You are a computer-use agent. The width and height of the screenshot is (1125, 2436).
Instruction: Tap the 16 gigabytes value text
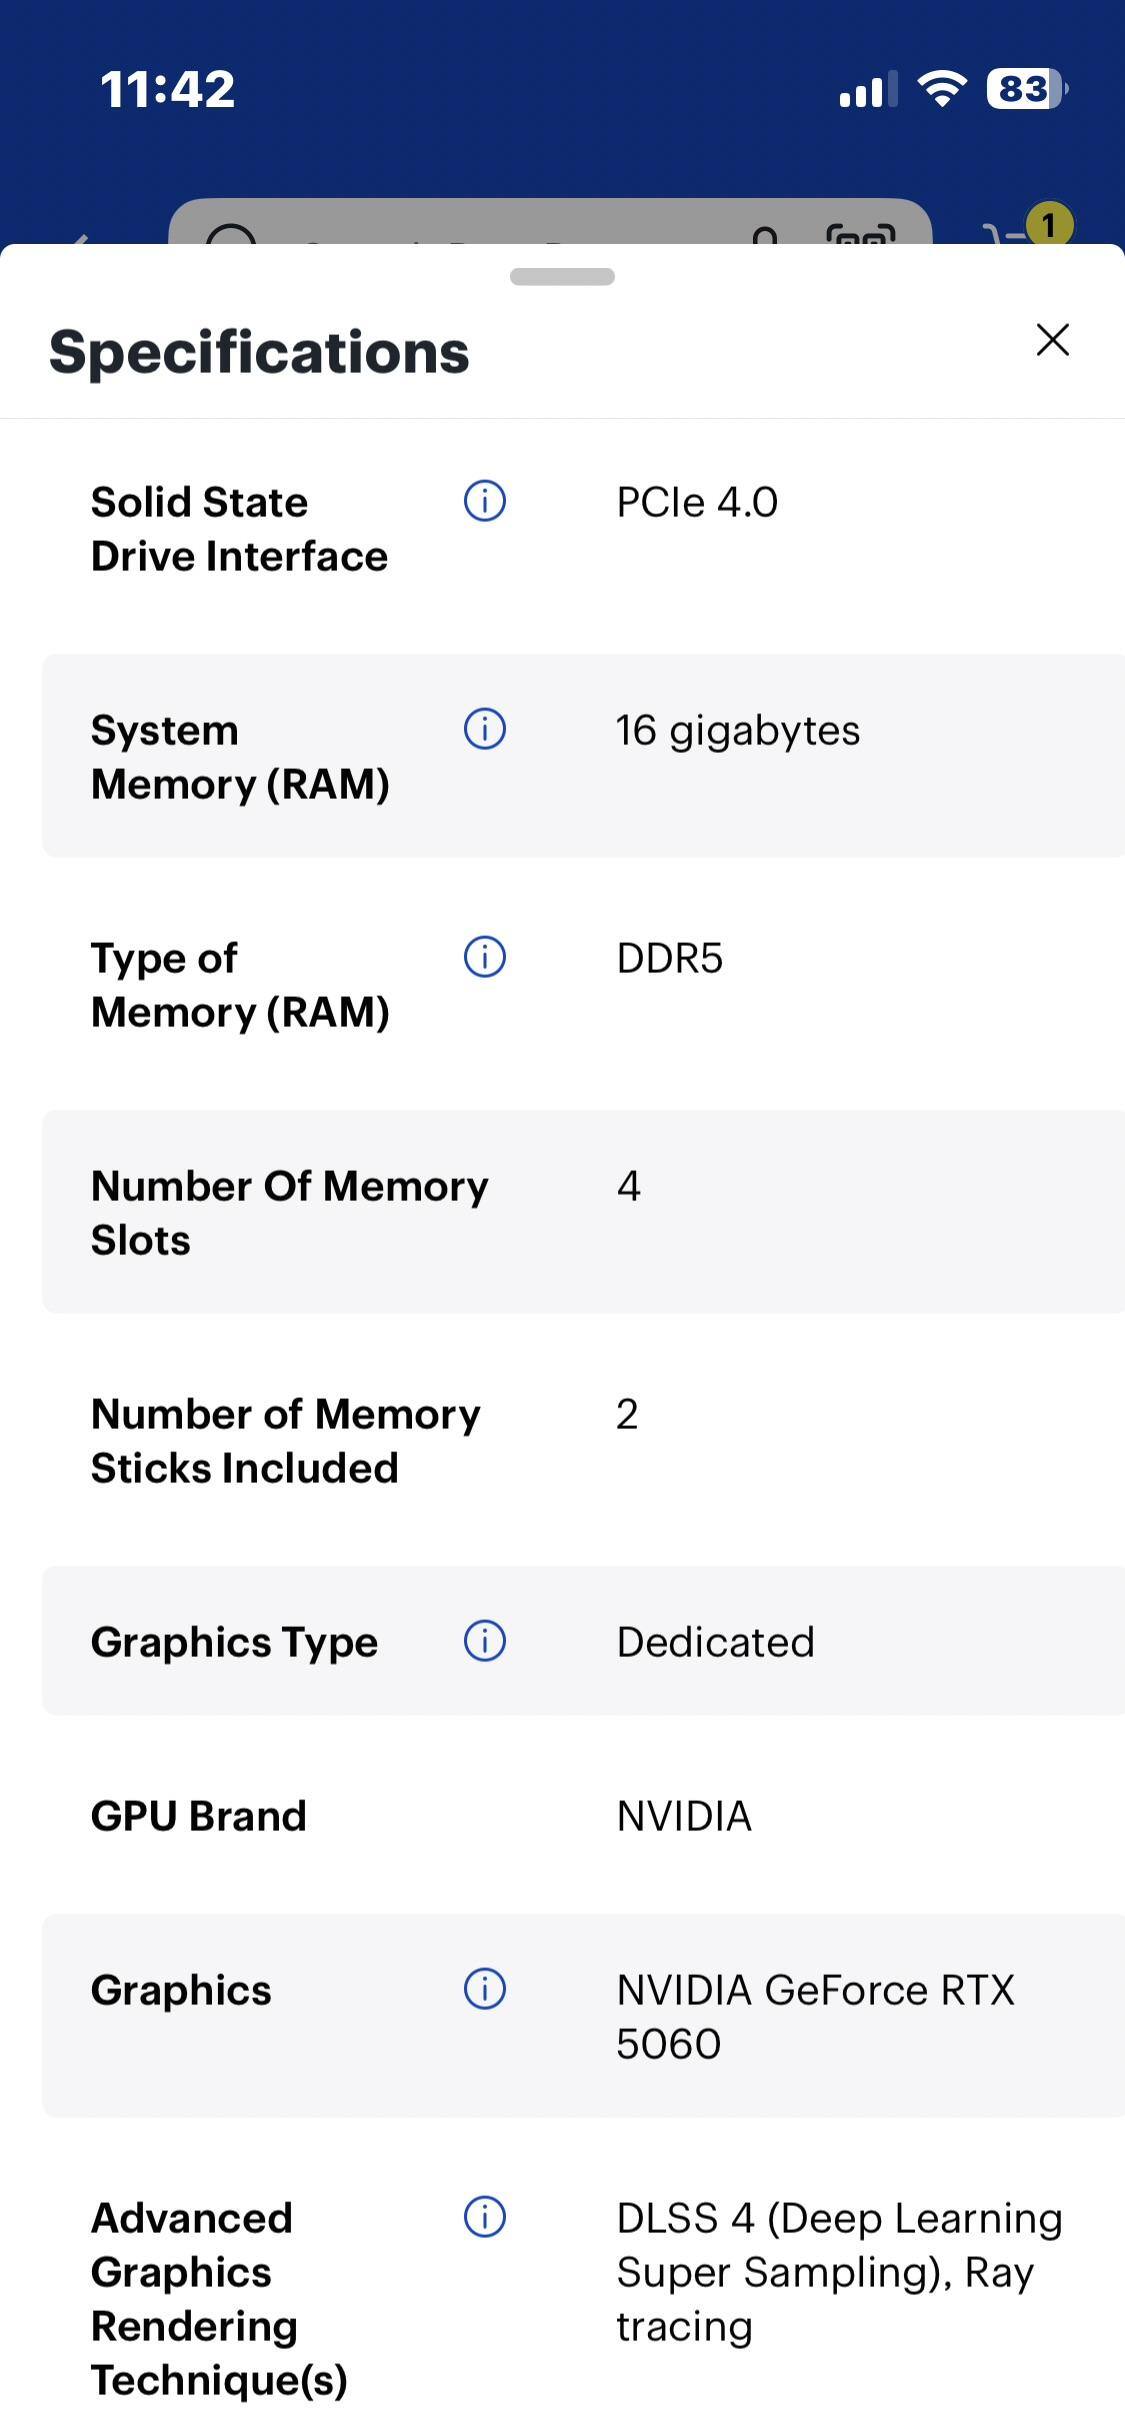pos(738,730)
